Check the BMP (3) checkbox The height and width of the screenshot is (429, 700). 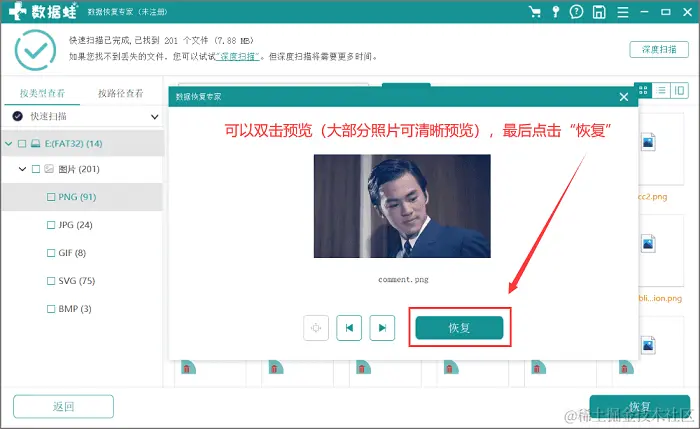[51, 308]
